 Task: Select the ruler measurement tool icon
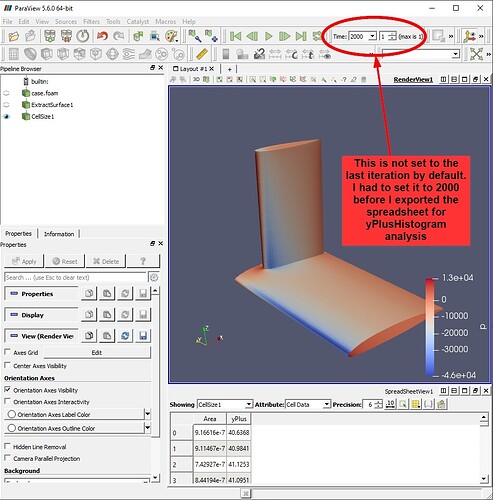202,54
